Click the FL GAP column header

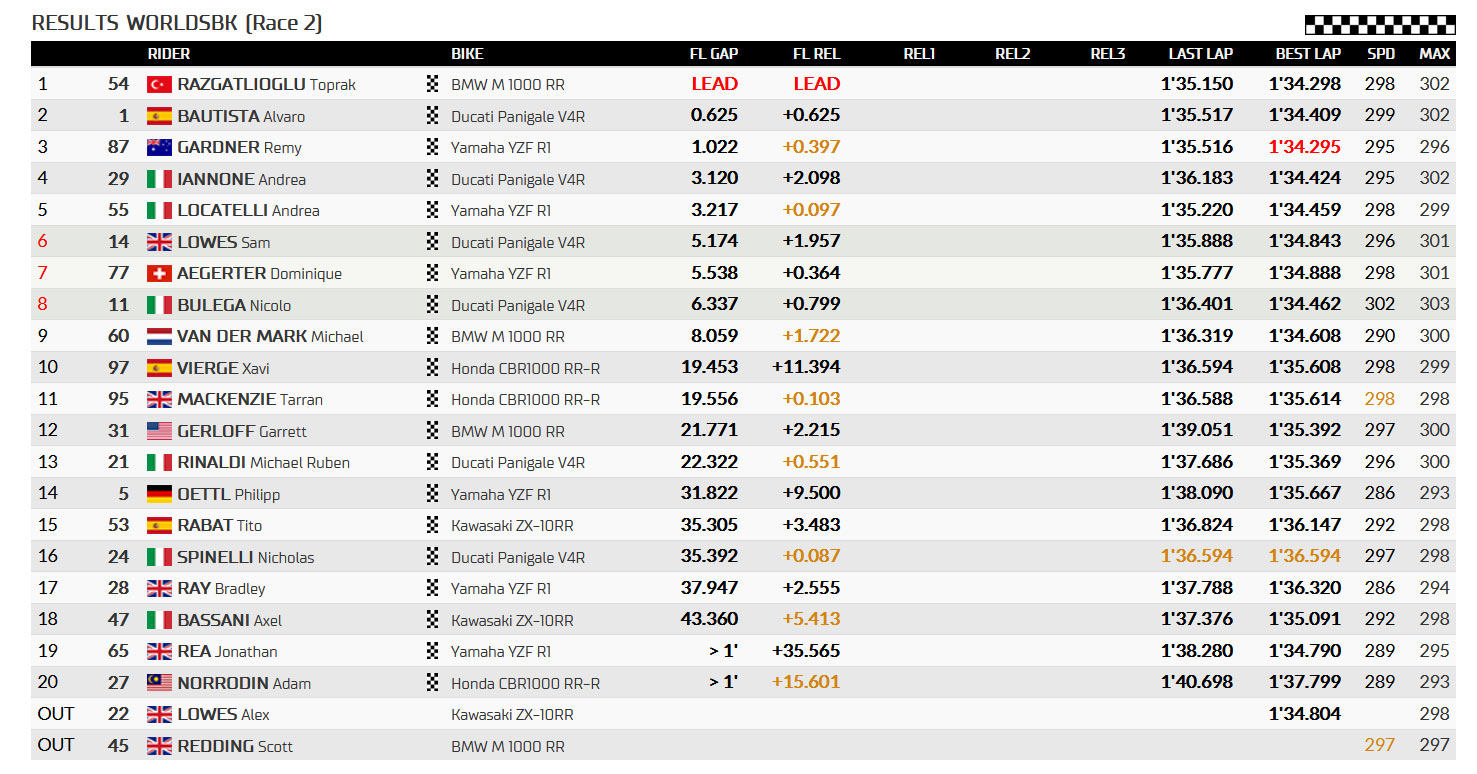click(714, 54)
